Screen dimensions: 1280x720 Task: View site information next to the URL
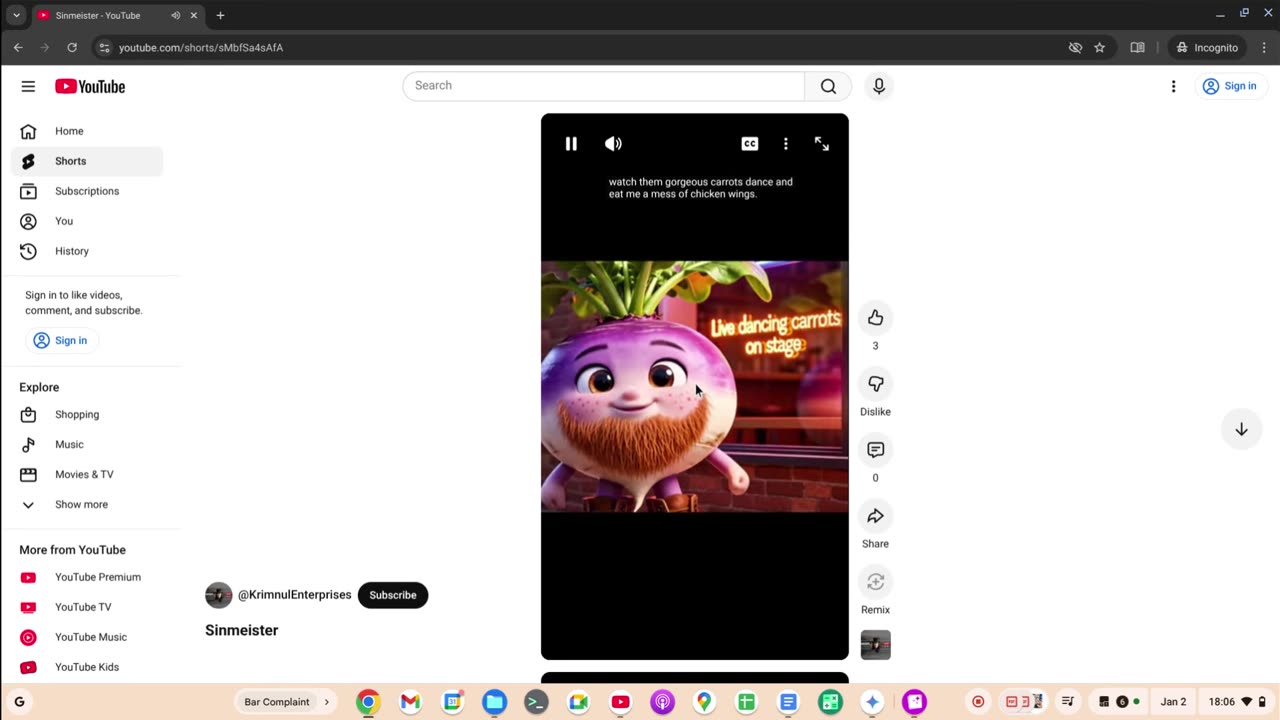(103, 47)
